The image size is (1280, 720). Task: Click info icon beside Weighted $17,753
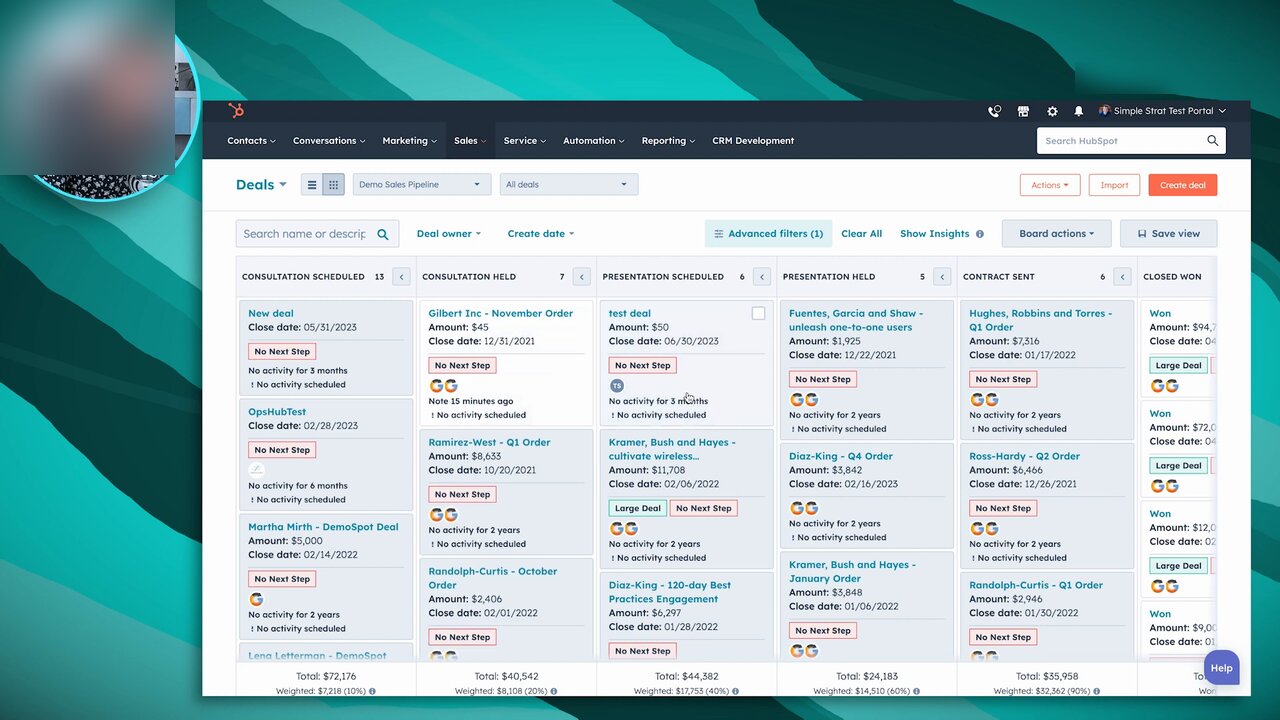pyautogui.click(x=737, y=691)
